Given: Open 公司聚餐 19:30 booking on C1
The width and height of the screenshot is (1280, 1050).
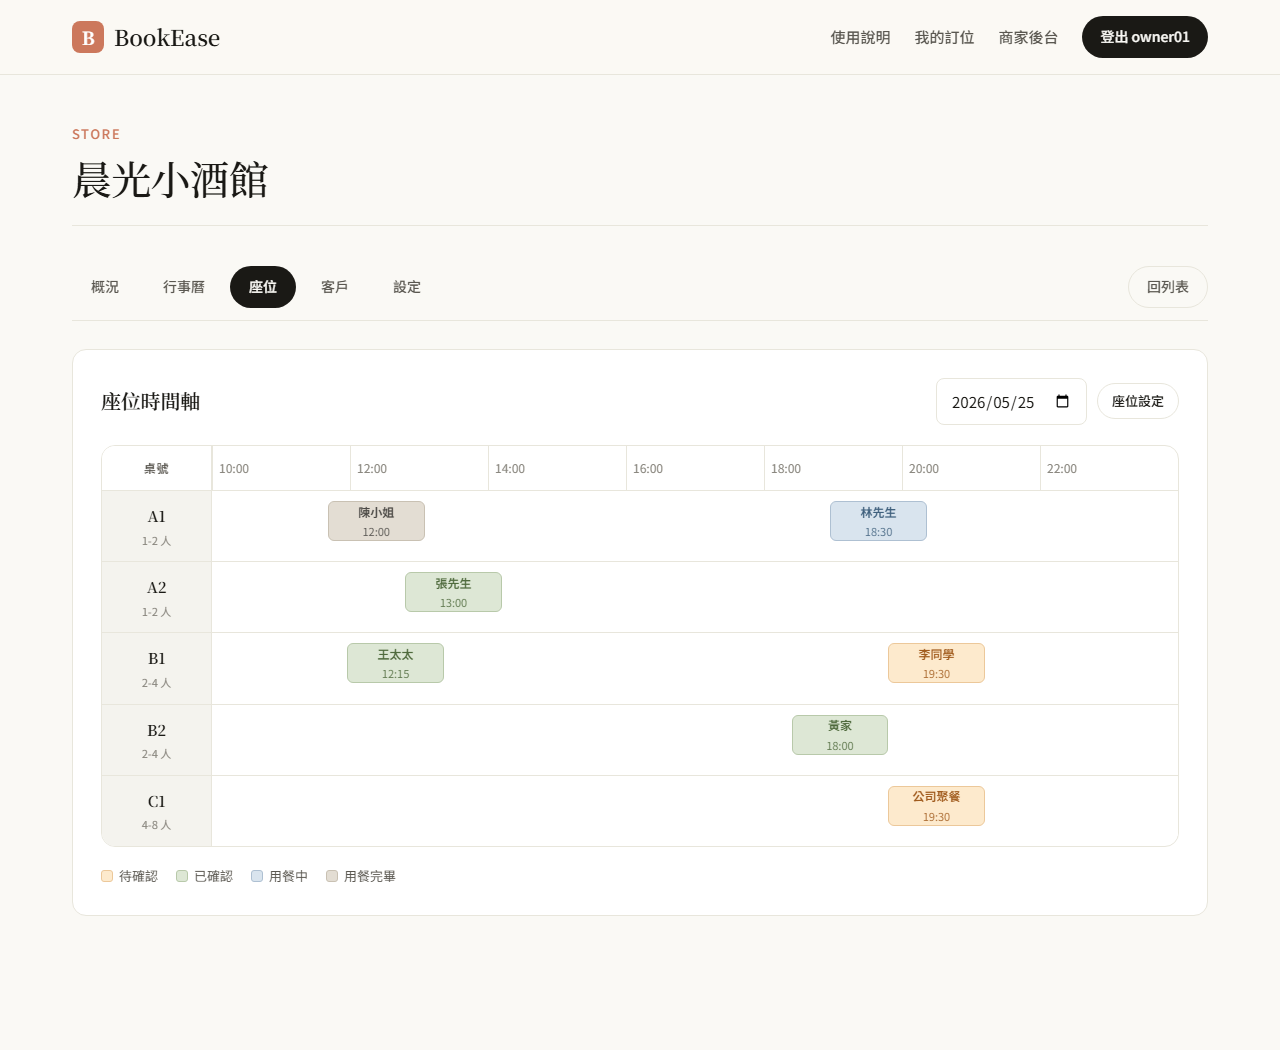Looking at the screenshot, I should [936, 806].
